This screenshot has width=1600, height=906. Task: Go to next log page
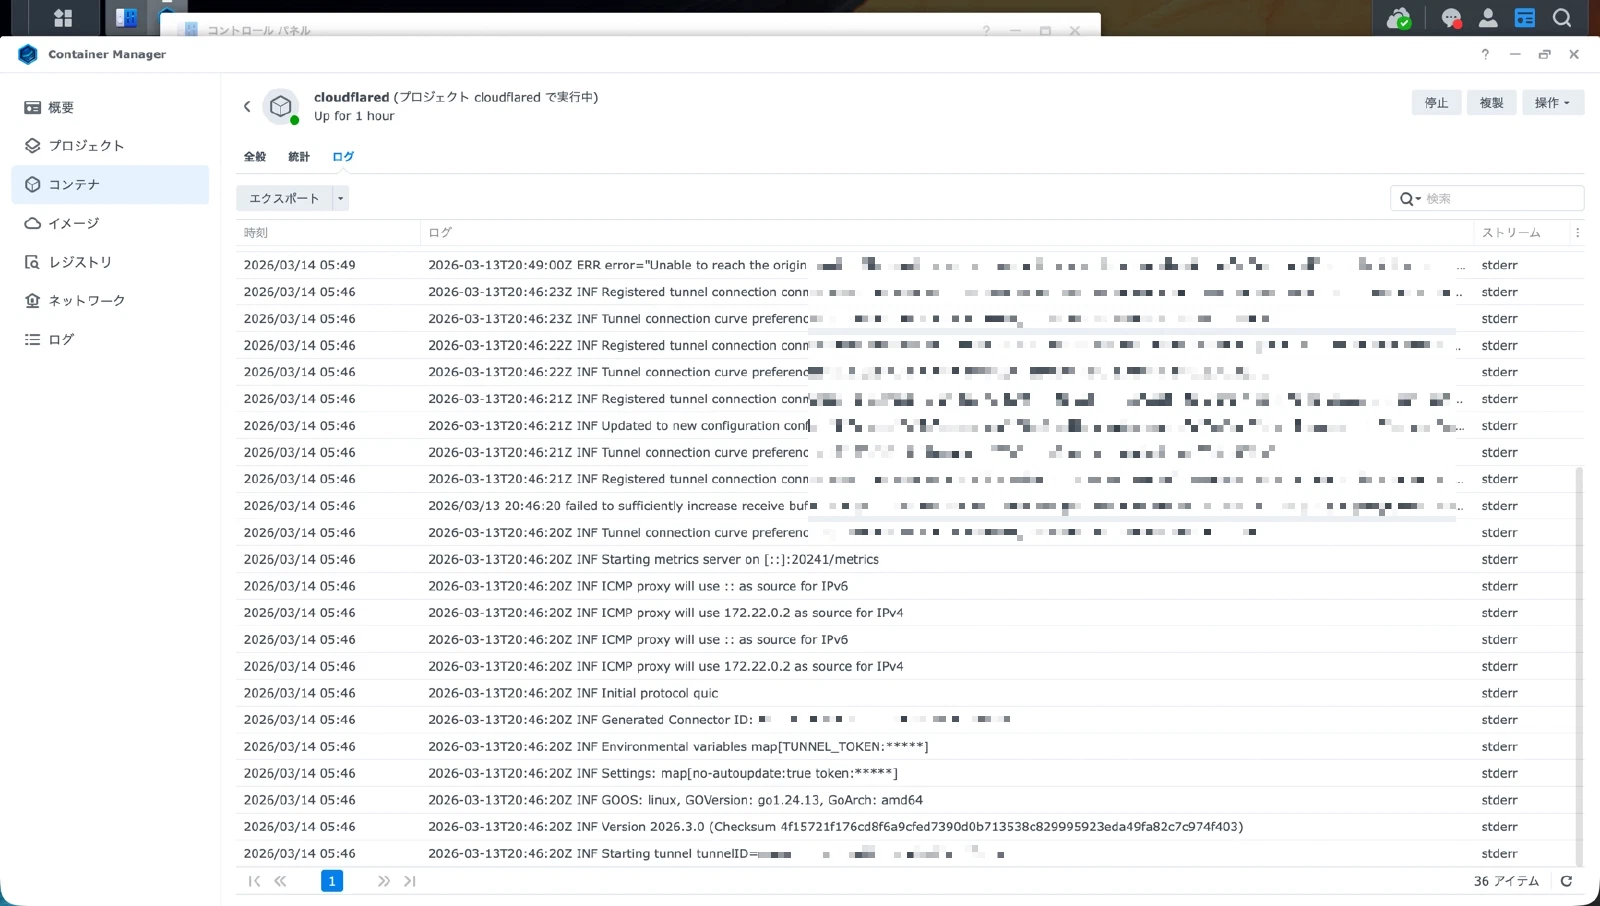click(x=383, y=881)
